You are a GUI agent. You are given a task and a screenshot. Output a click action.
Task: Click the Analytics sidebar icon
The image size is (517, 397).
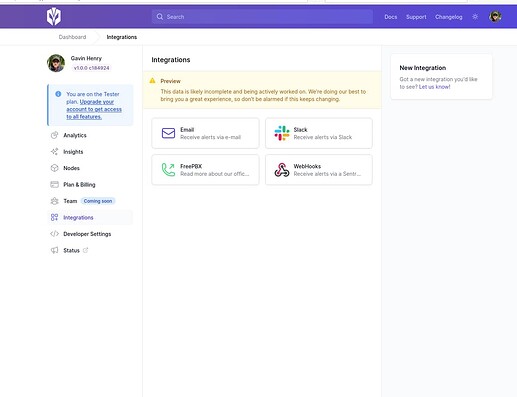(54, 135)
